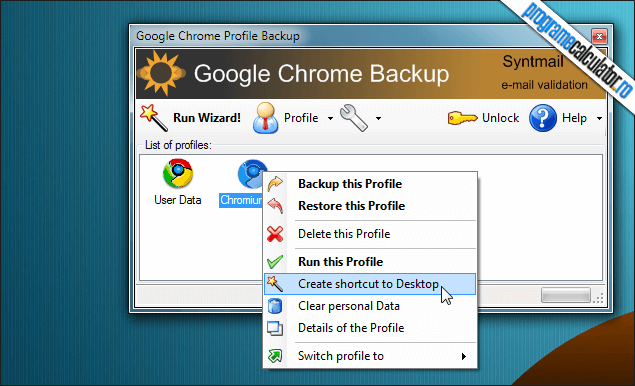This screenshot has height=386, width=635.
Task: Click the green checkmark run icon
Action: (x=275, y=262)
